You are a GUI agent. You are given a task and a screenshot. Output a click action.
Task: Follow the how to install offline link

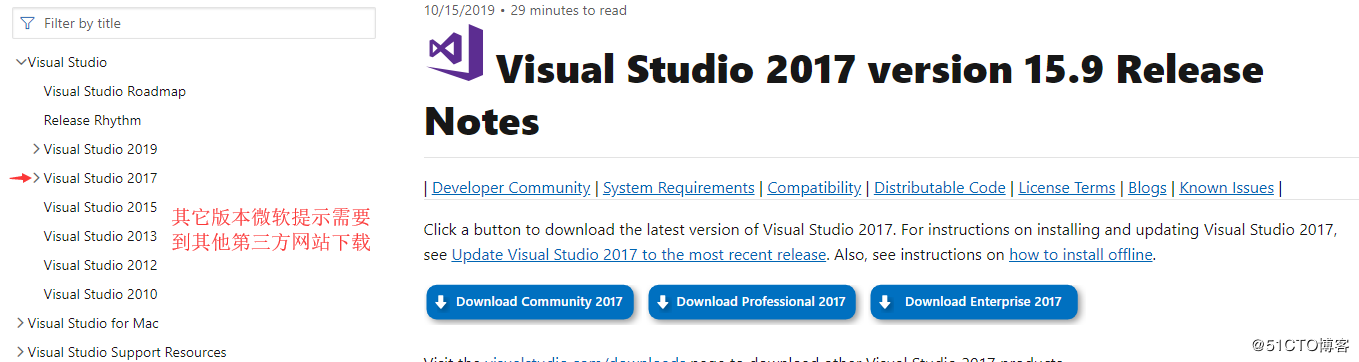click(x=1081, y=255)
